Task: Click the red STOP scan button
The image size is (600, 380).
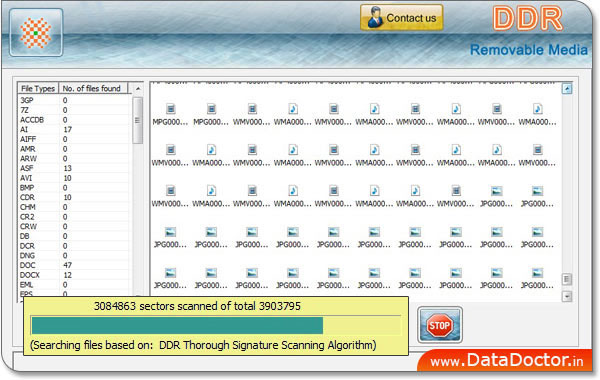Action: tap(440, 325)
